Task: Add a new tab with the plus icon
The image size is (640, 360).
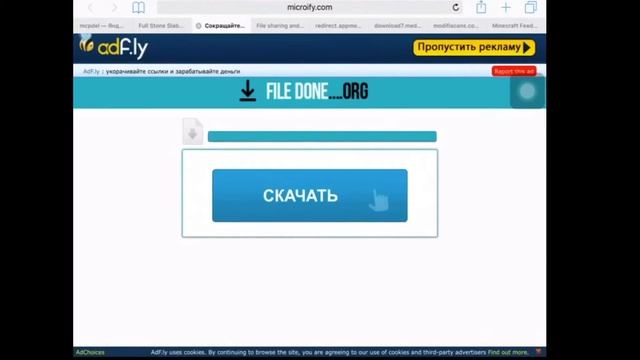Action: [506, 7]
